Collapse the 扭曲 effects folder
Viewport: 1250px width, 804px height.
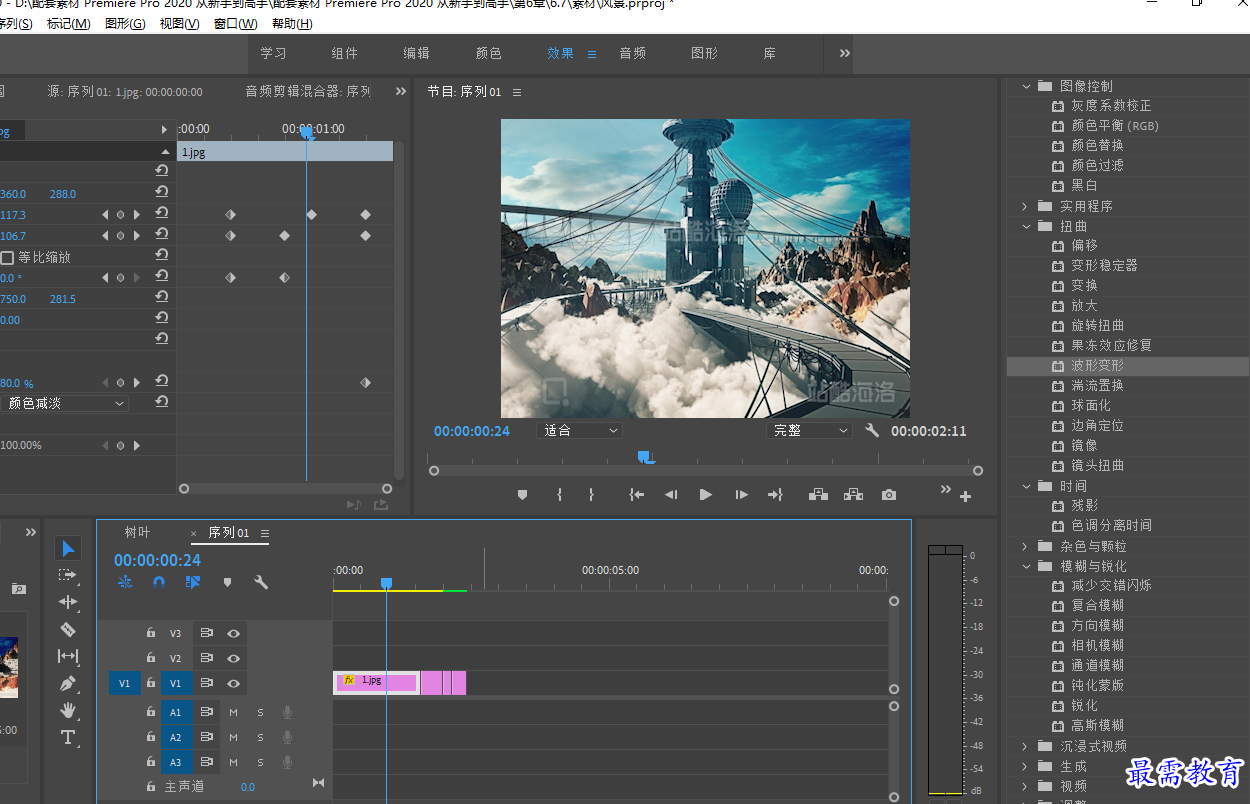pos(1026,226)
